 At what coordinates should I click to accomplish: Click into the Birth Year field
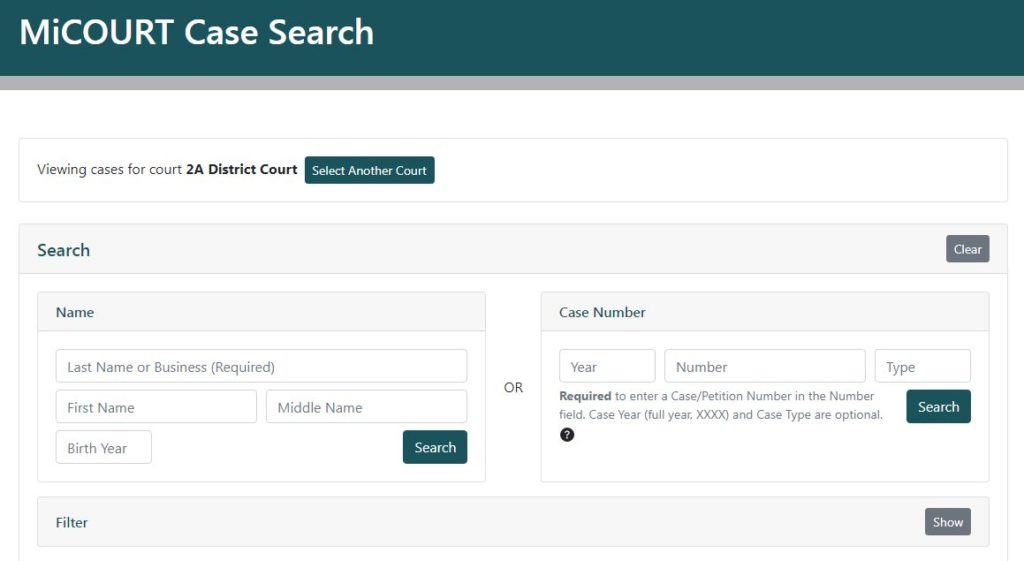(104, 447)
